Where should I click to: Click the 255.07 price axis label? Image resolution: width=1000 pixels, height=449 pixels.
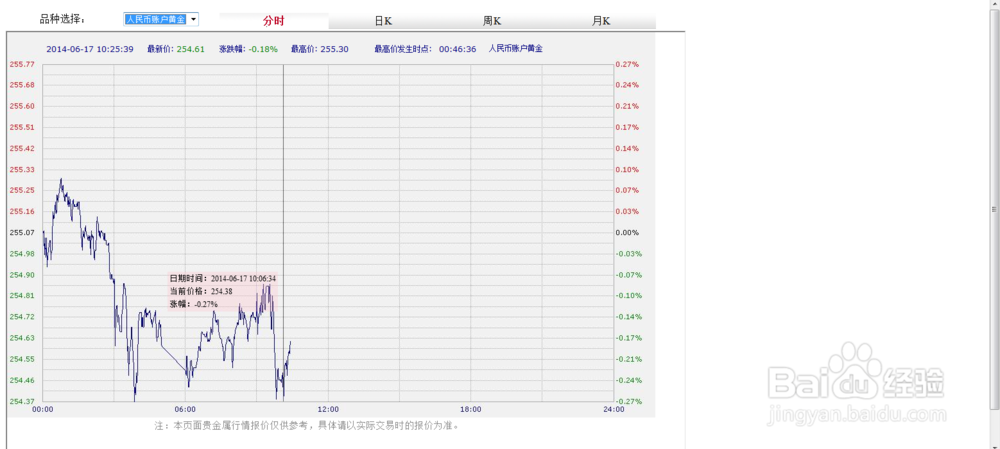click(x=22, y=233)
